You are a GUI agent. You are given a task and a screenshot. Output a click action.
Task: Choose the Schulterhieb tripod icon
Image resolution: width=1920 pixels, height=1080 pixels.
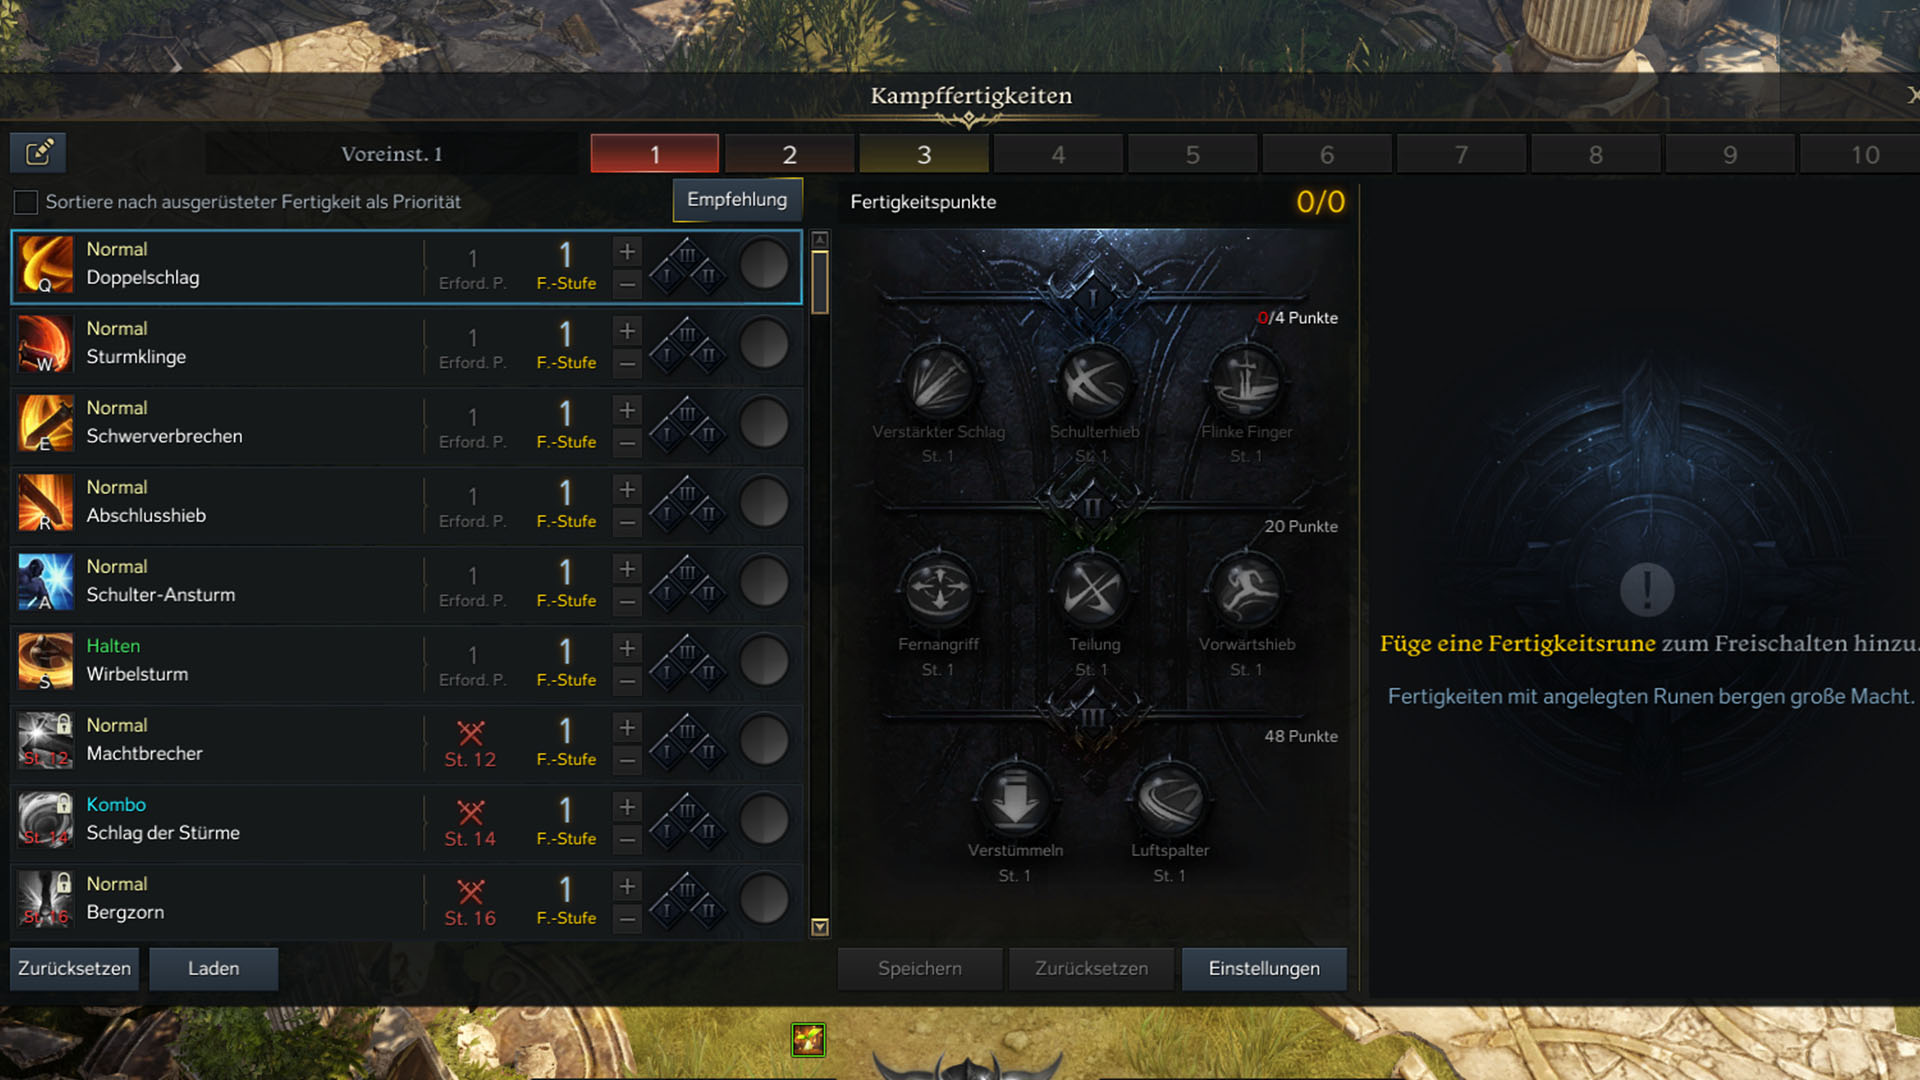[1093, 382]
